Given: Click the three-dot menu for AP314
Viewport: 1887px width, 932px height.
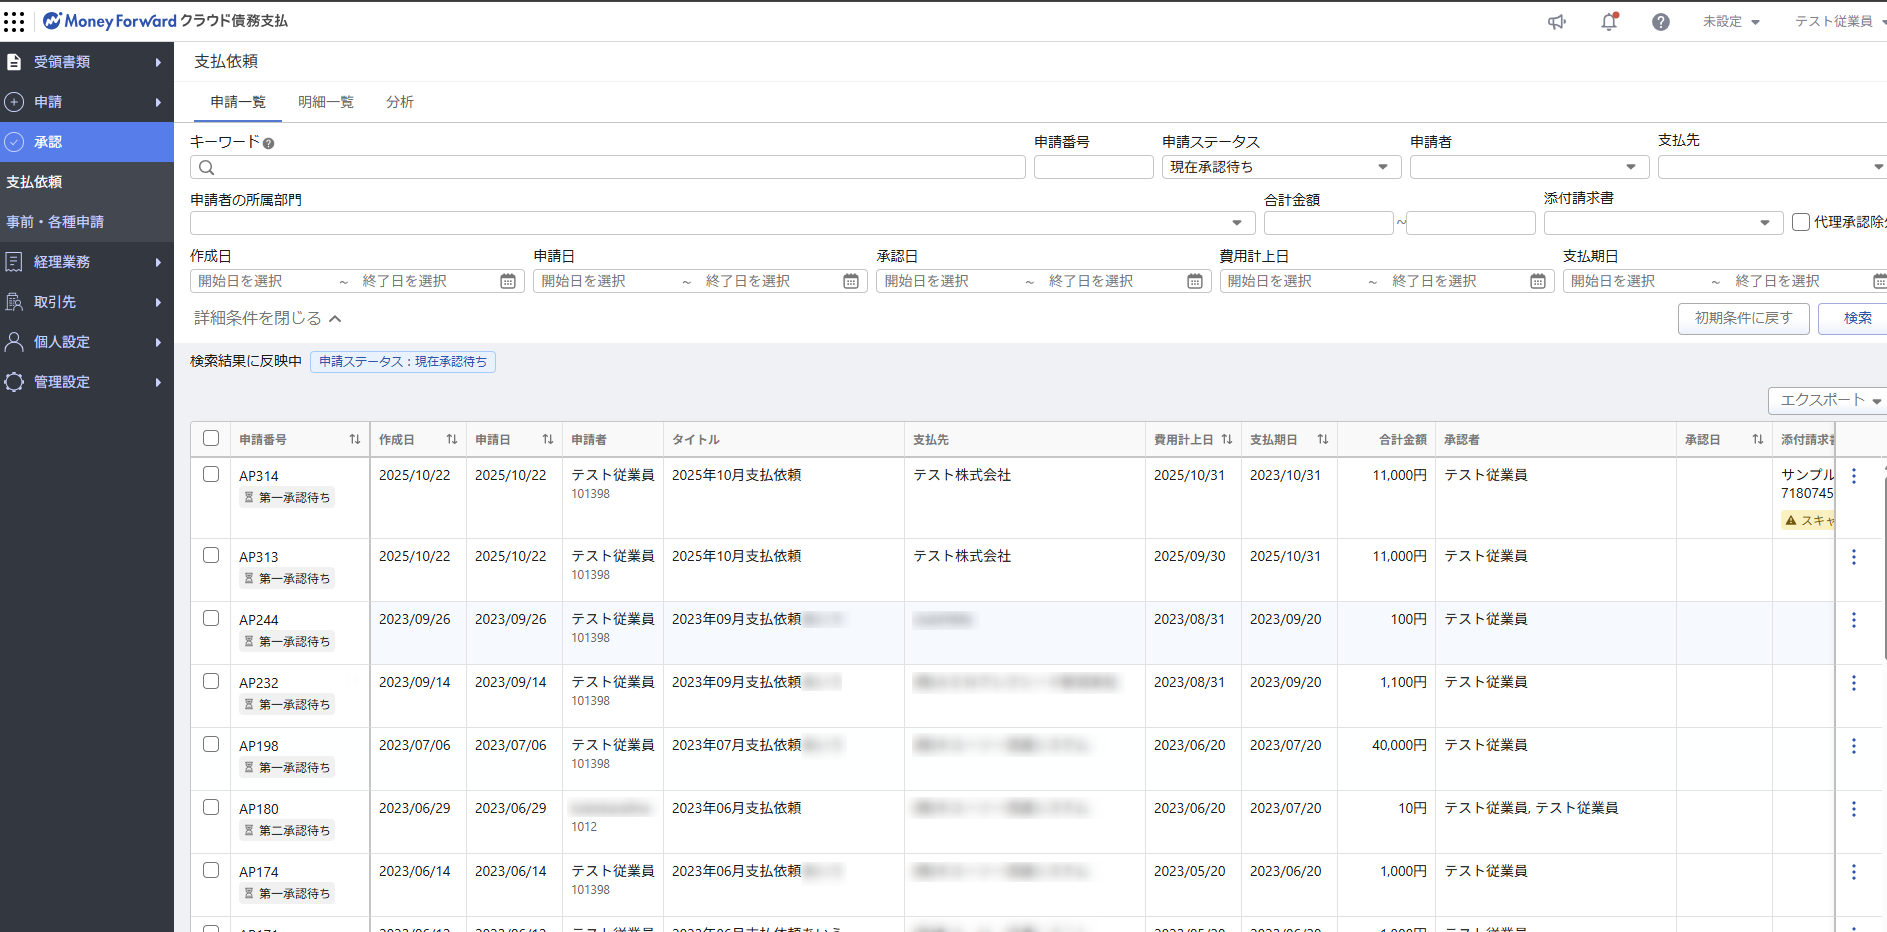Looking at the screenshot, I should (1853, 477).
